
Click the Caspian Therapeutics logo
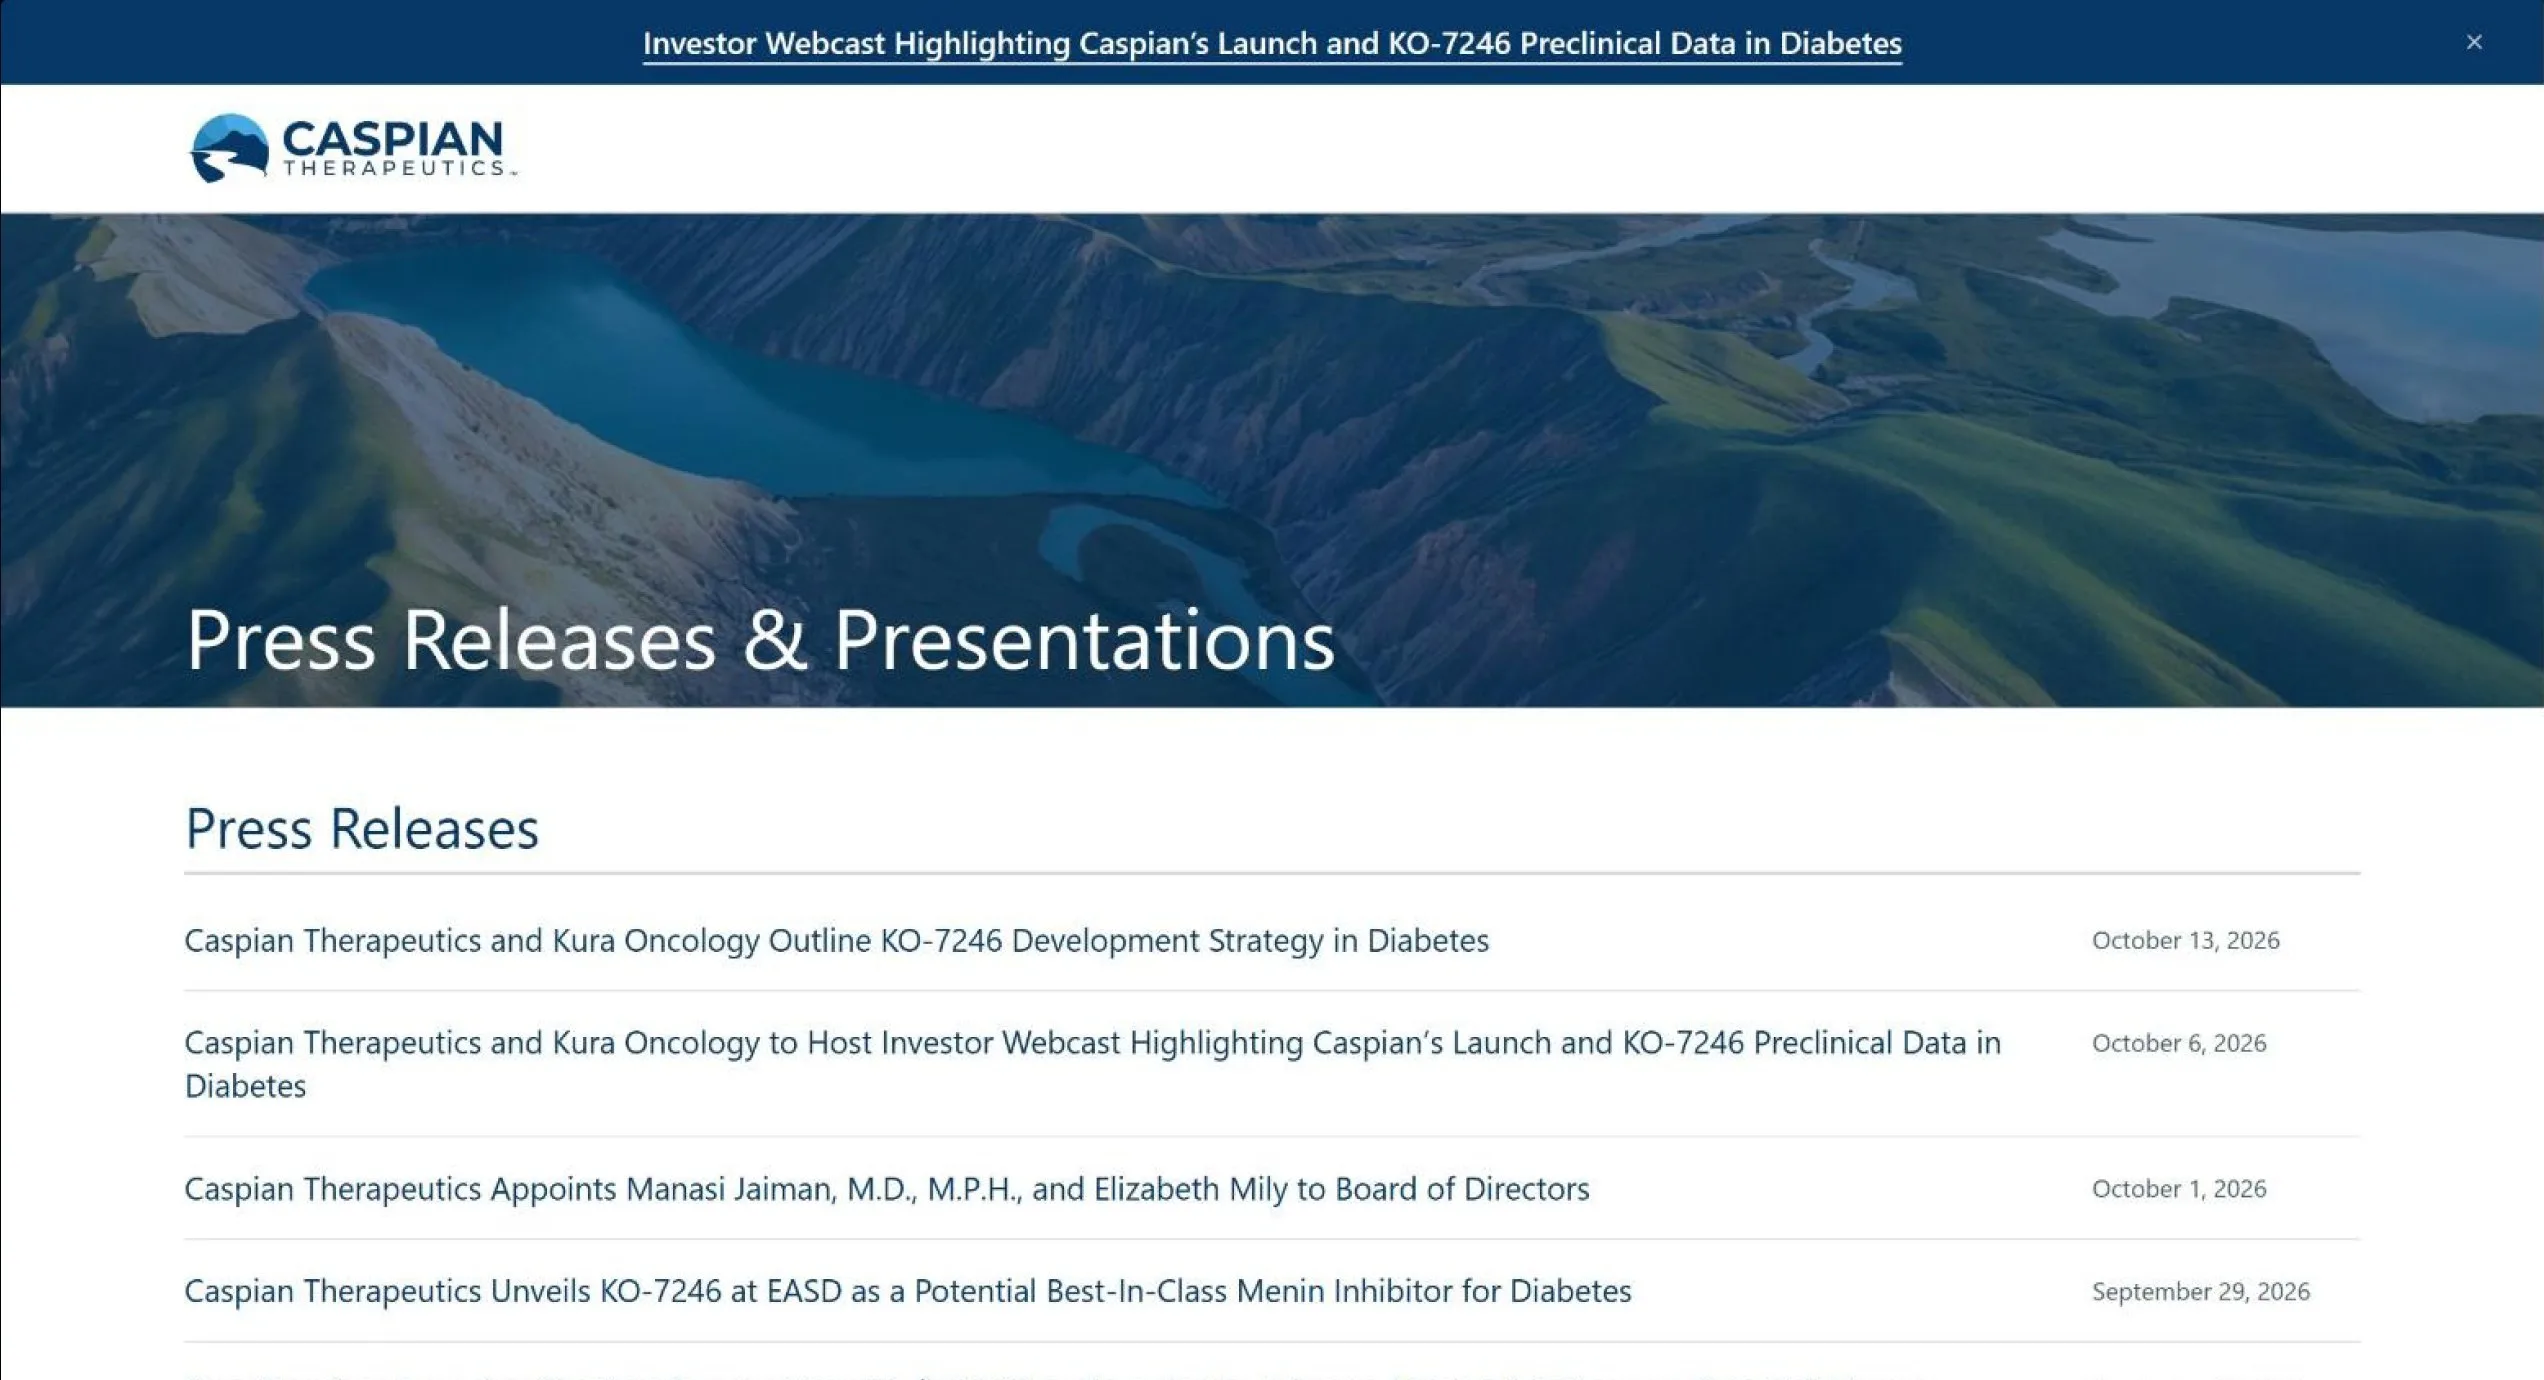point(353,148)
